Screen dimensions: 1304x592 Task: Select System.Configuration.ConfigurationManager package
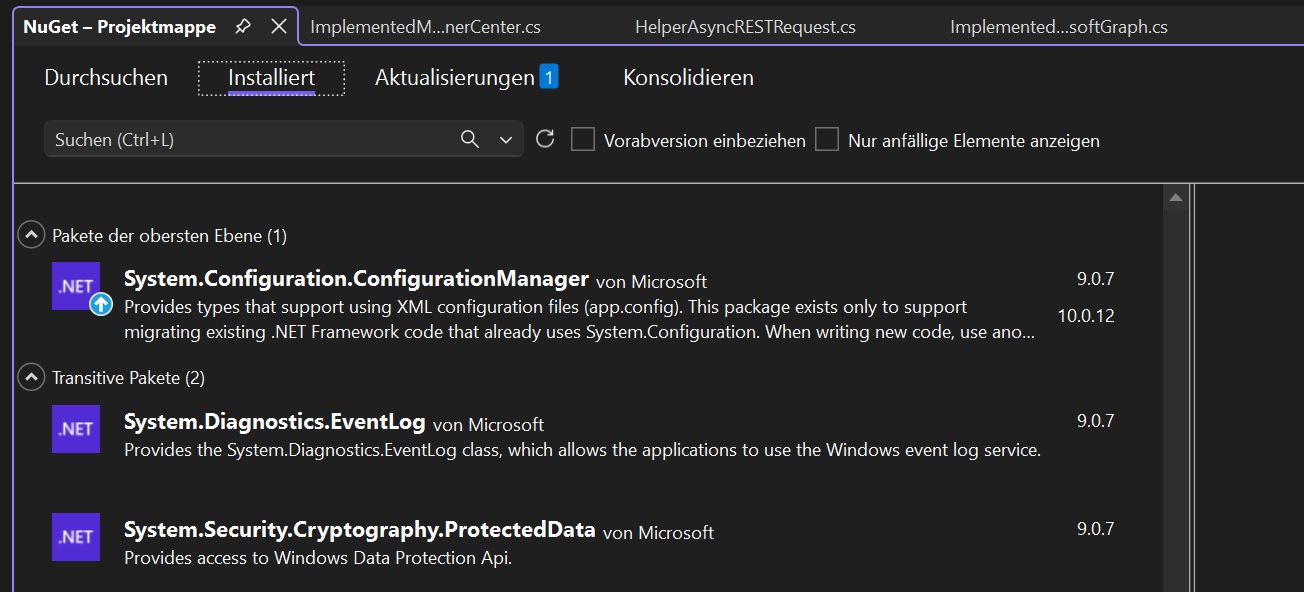click(x=356, y=279)
